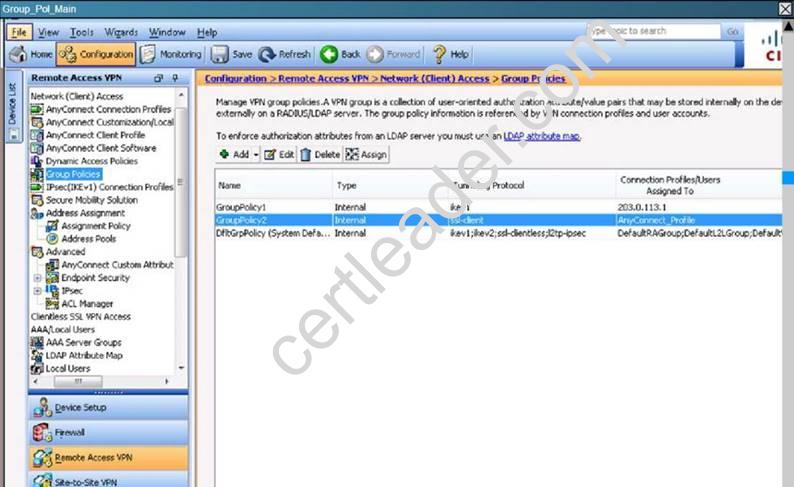The image size is (794, 487).
Task: Open the Device Setup section
Action: pos(108,408)
